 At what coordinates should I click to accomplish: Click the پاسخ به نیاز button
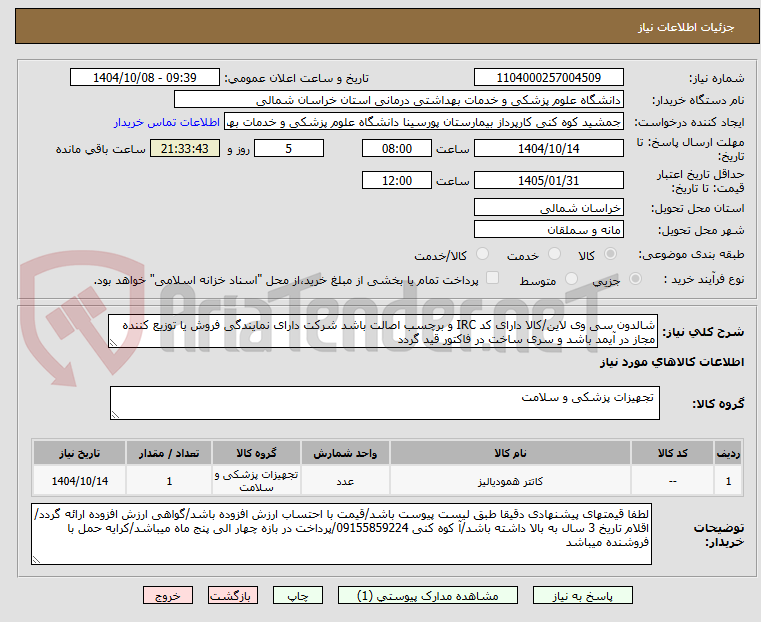coord(582,595)
